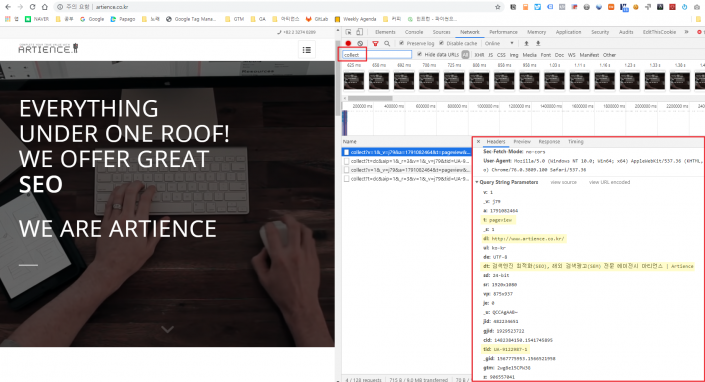The width and height of the screenshot is (705, 382).
Task: Toggle the Preserve log checkbox
Action: 402,43
